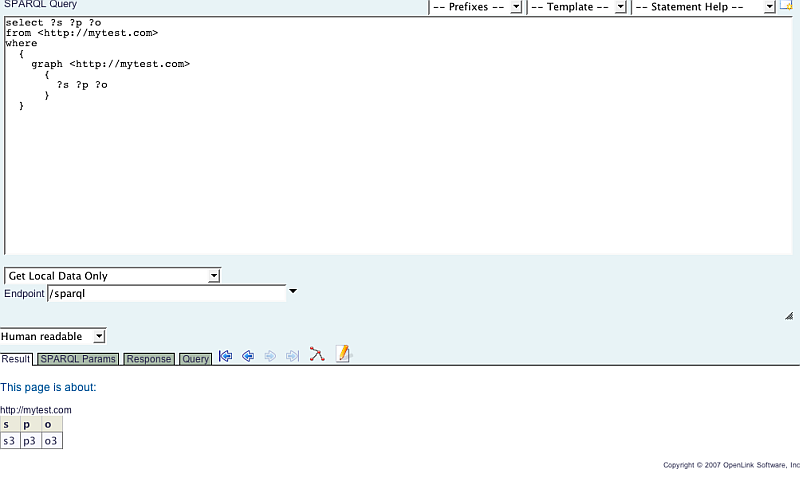The image size is (800, 485).
Task: Click the OpenLink Software copyright text
Action: [731, 465]
